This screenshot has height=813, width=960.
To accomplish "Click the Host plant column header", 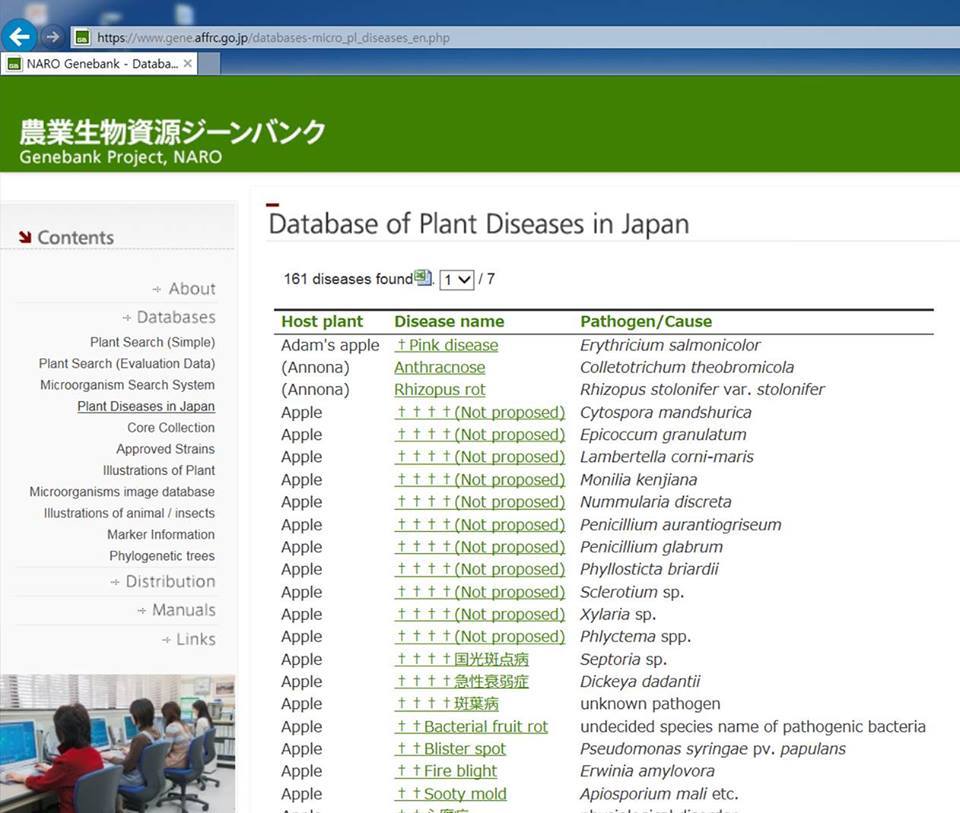I will (x=322, y=321).
